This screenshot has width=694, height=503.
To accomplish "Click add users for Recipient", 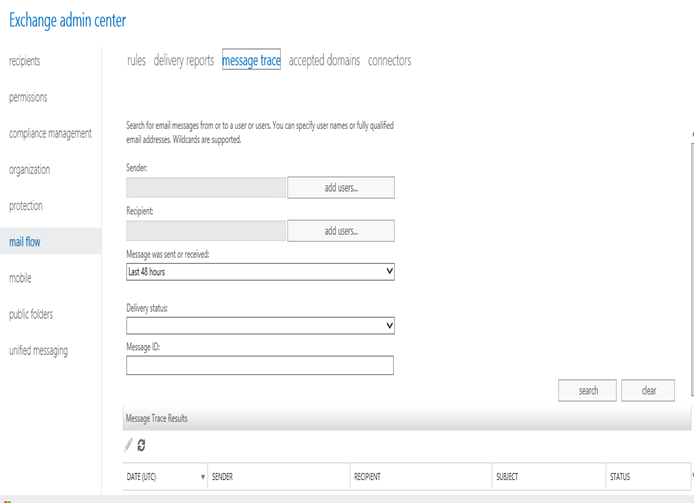I will coord(341,231).
